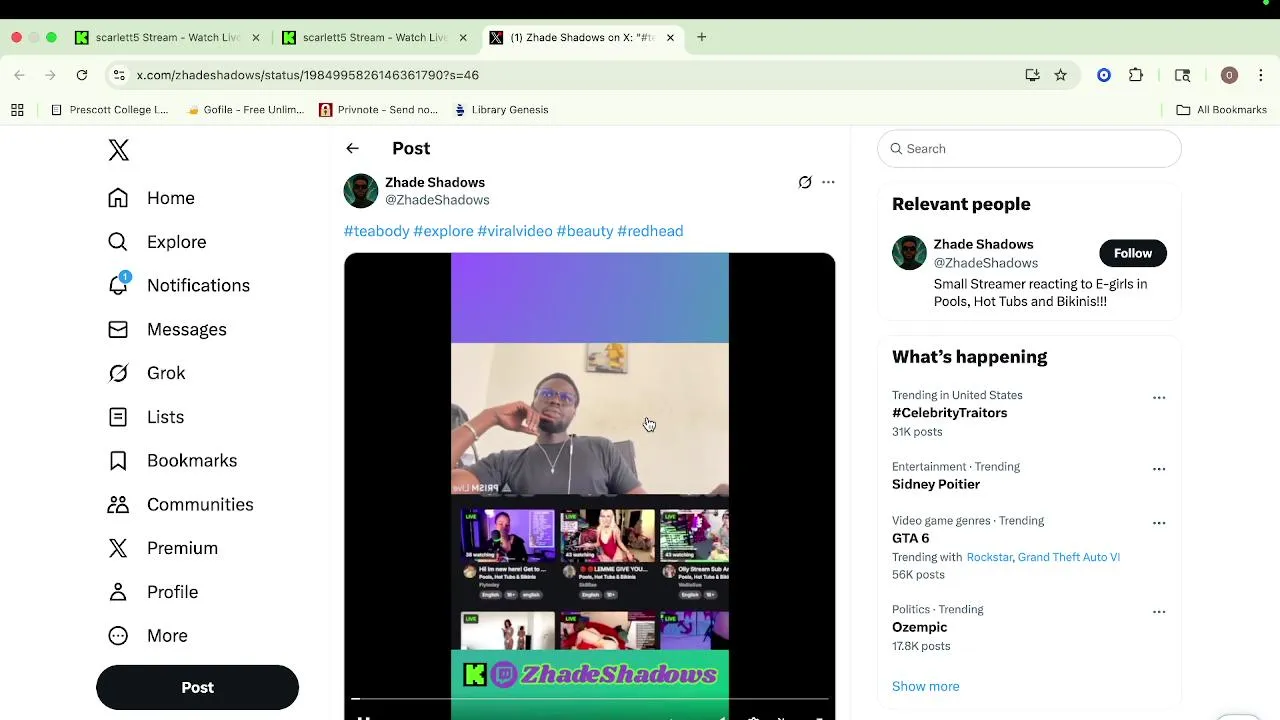Click the #teabody hashtag
This screenshot has height=720, width=1280.
pyautogui.click(x=377, y=231)
